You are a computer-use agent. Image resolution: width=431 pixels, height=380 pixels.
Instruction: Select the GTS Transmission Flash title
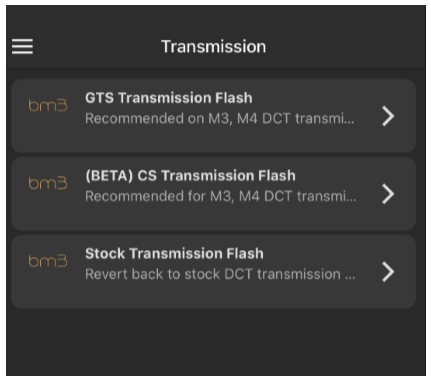click(x=169, y=98)
